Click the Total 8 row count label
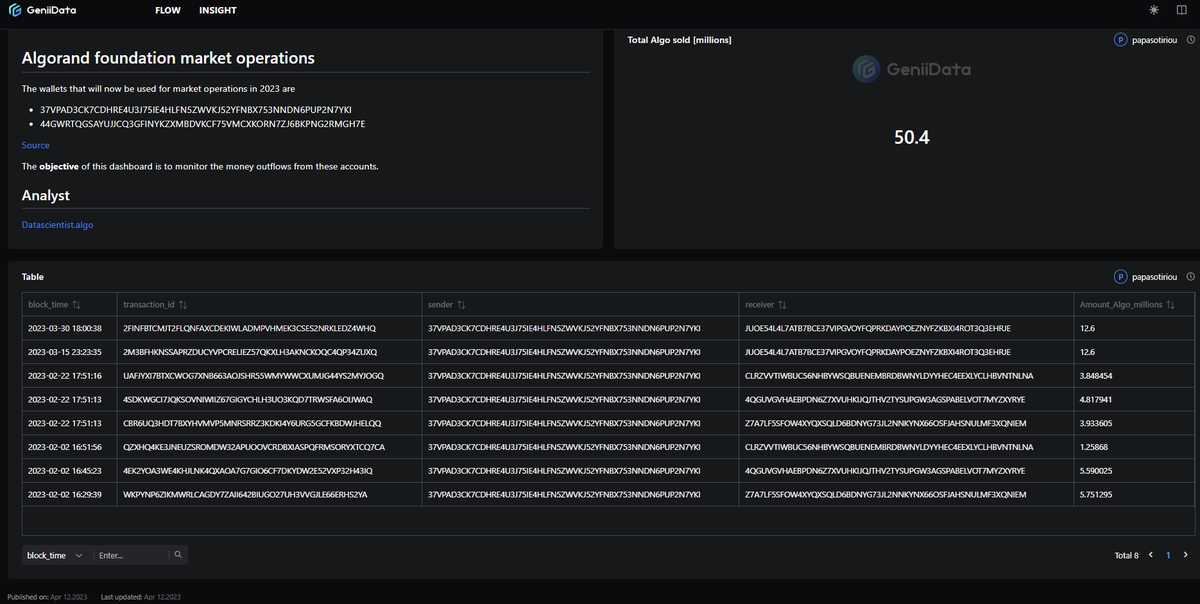Viewport: 1200px width, 604px height. coord(1126,555)
